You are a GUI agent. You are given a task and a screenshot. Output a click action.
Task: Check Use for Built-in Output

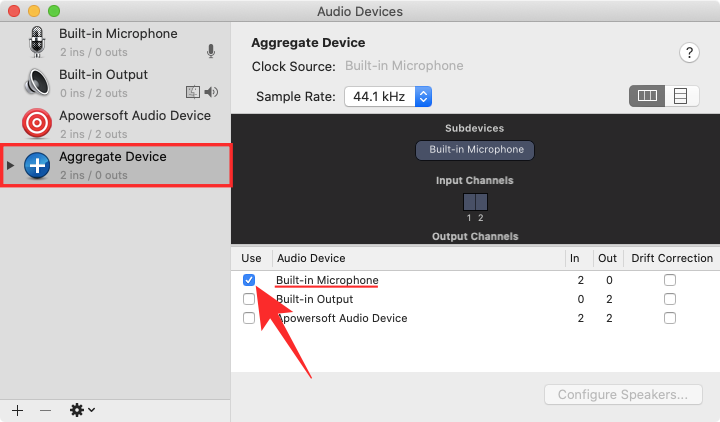coord(249,299)
